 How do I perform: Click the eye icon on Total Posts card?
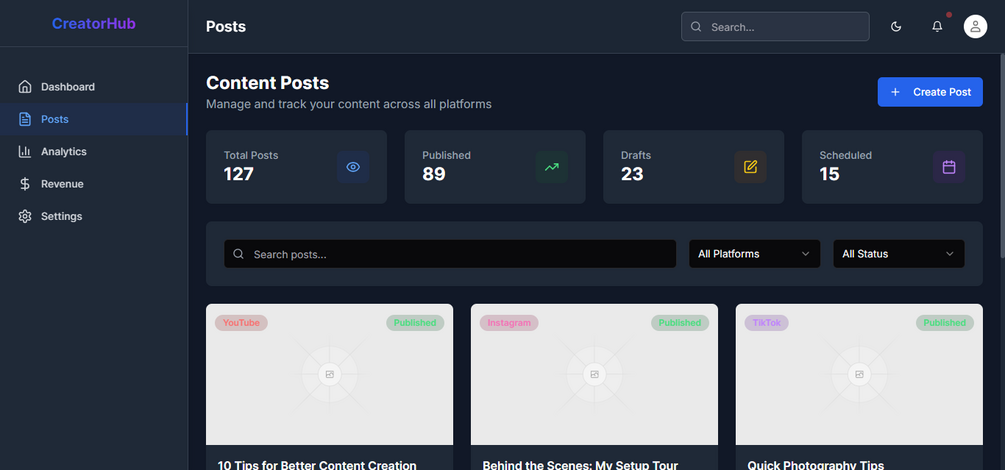pyautogui.click(x=353, y=167)
